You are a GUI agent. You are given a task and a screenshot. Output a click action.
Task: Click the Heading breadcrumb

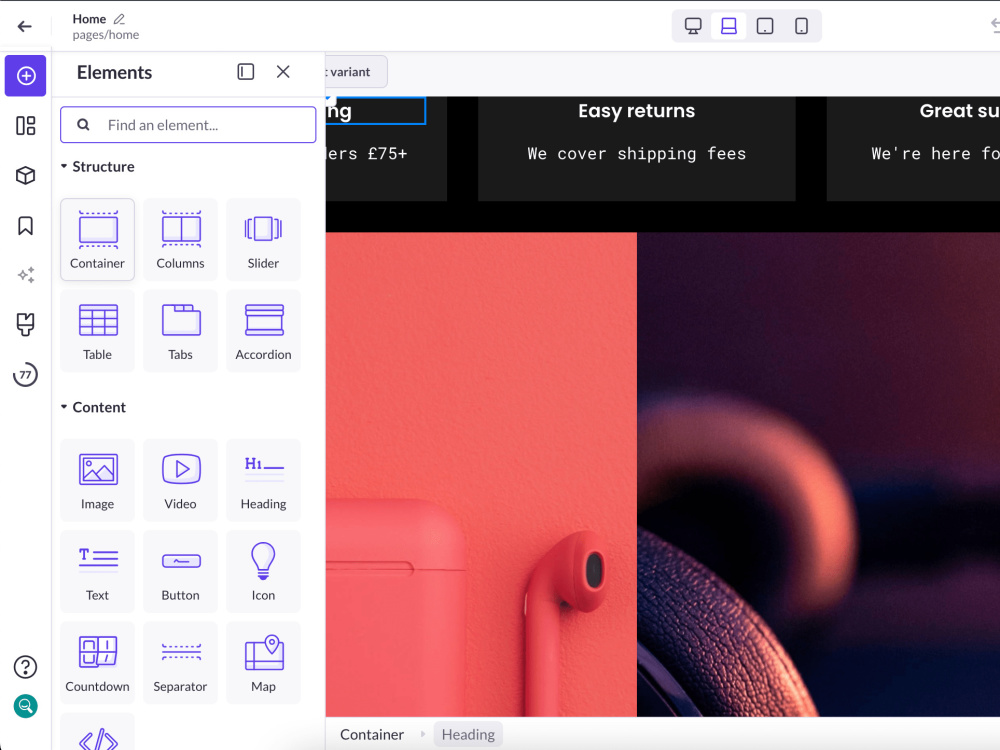(x=468, y=735)
